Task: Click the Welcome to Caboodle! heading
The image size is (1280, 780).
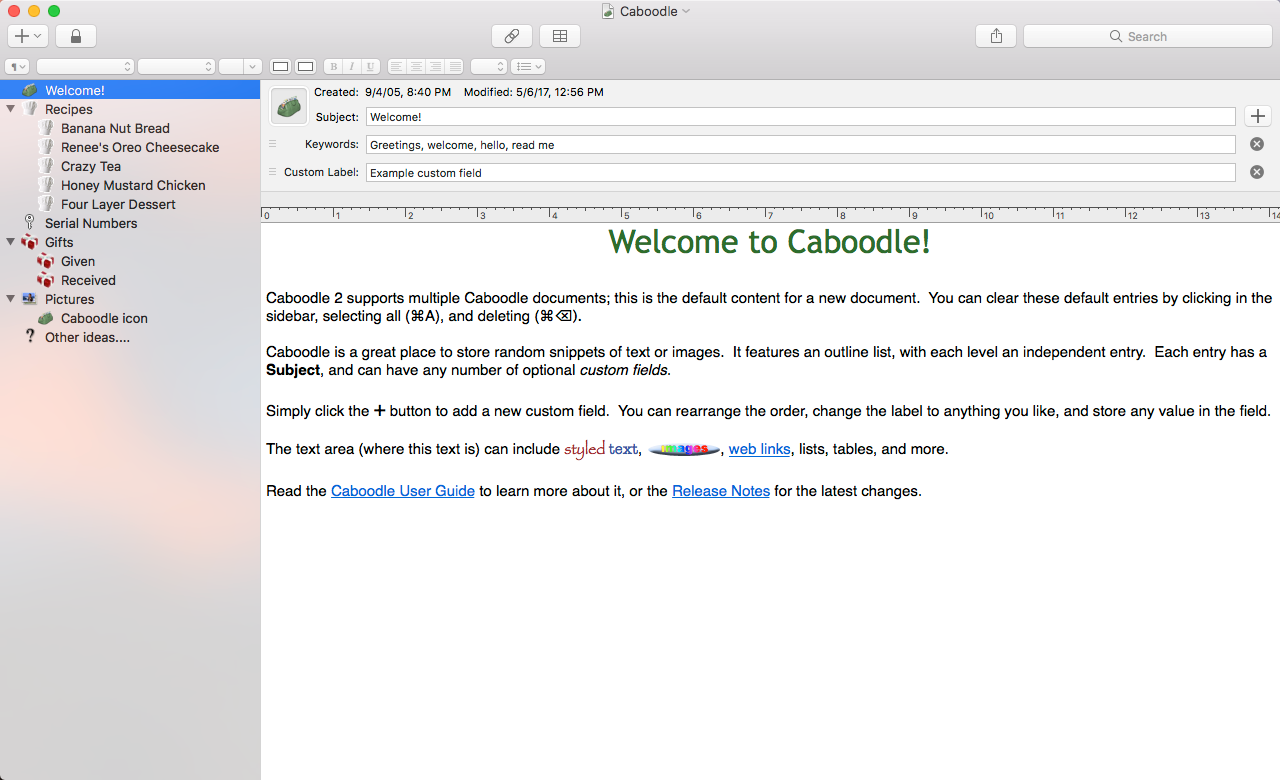Action: pyautogui.click(x=770, y=242)
